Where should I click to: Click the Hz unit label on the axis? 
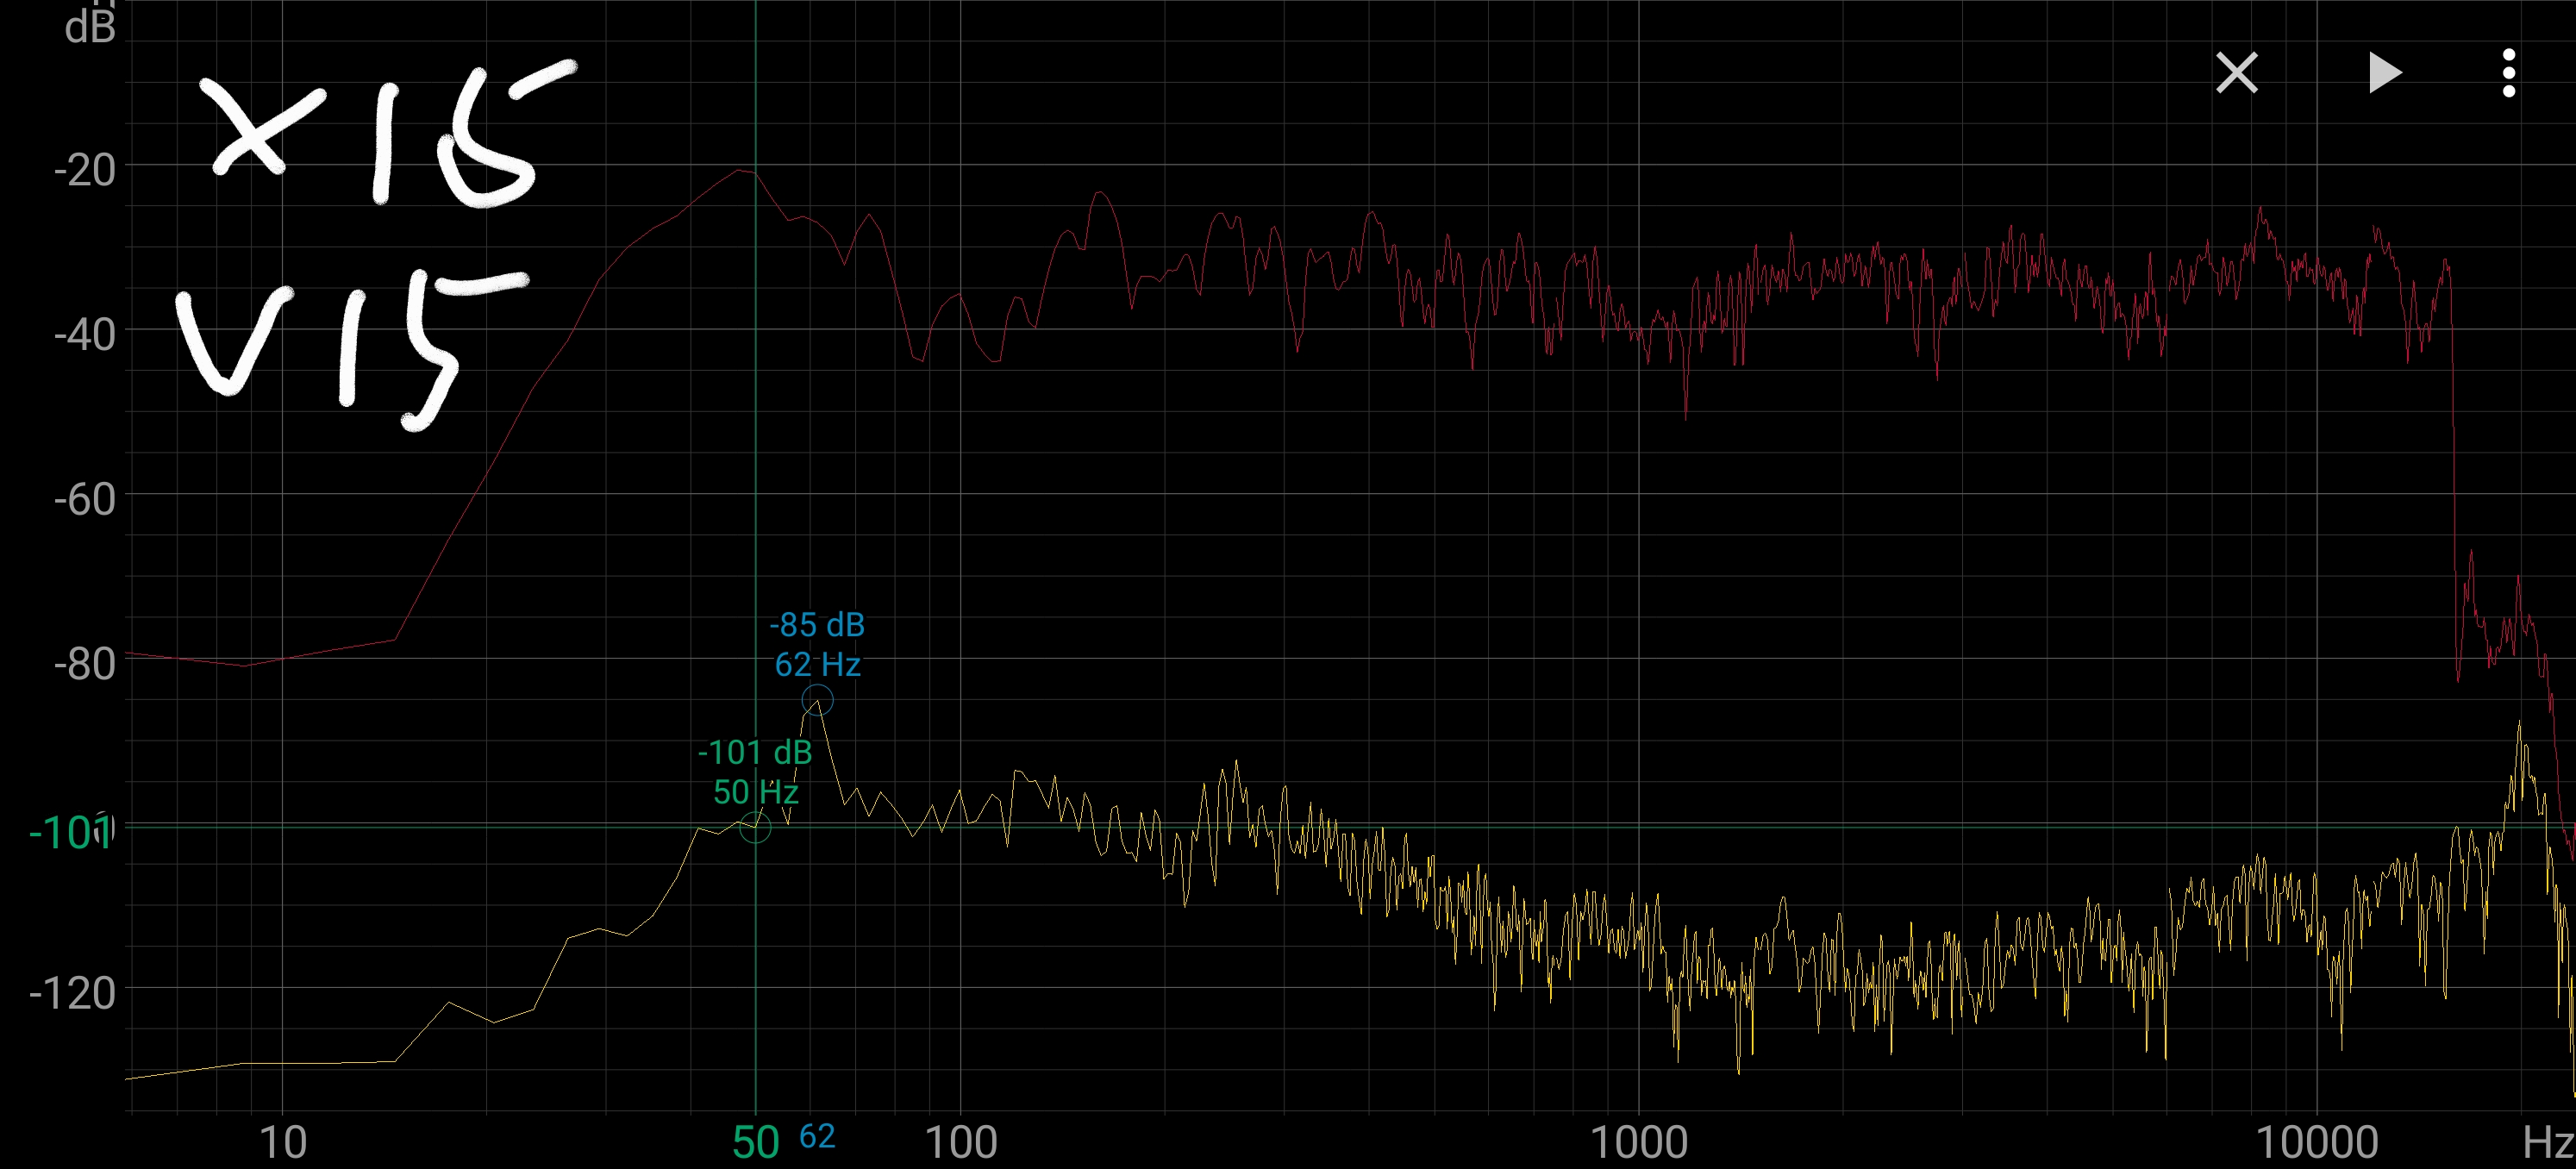click(2548, 1142)
